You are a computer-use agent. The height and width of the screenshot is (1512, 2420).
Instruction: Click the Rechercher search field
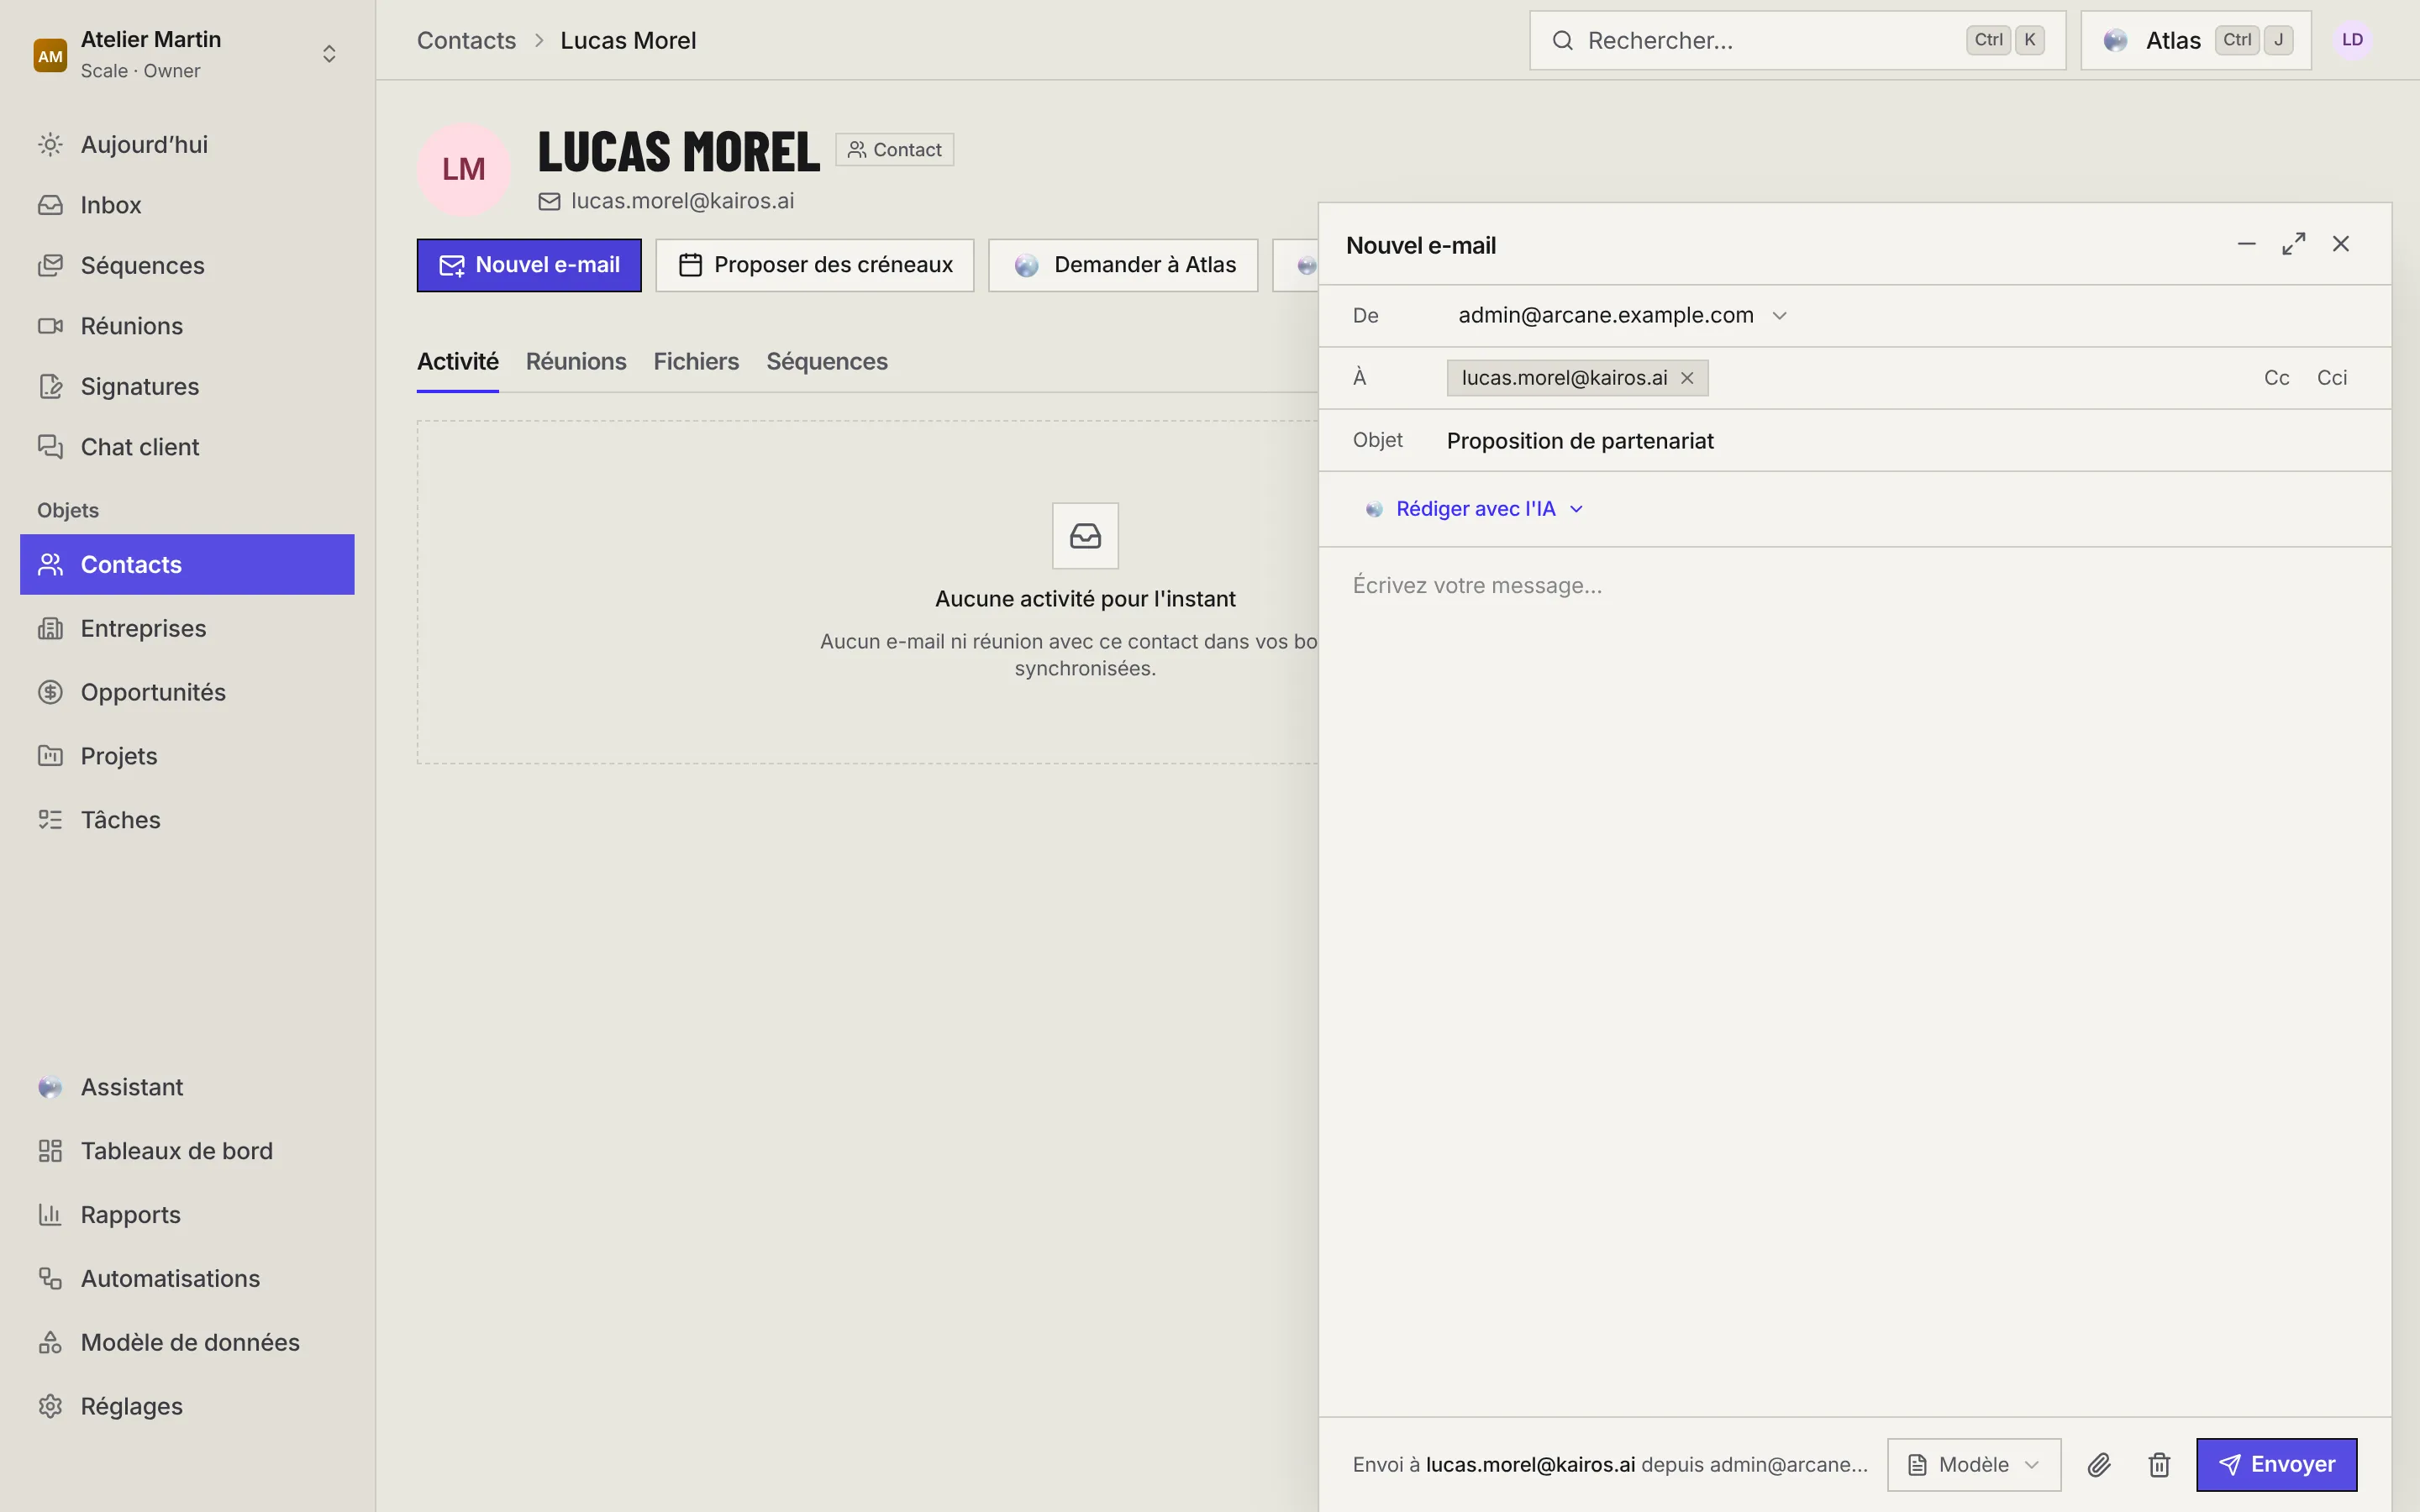click(1797, 40)
